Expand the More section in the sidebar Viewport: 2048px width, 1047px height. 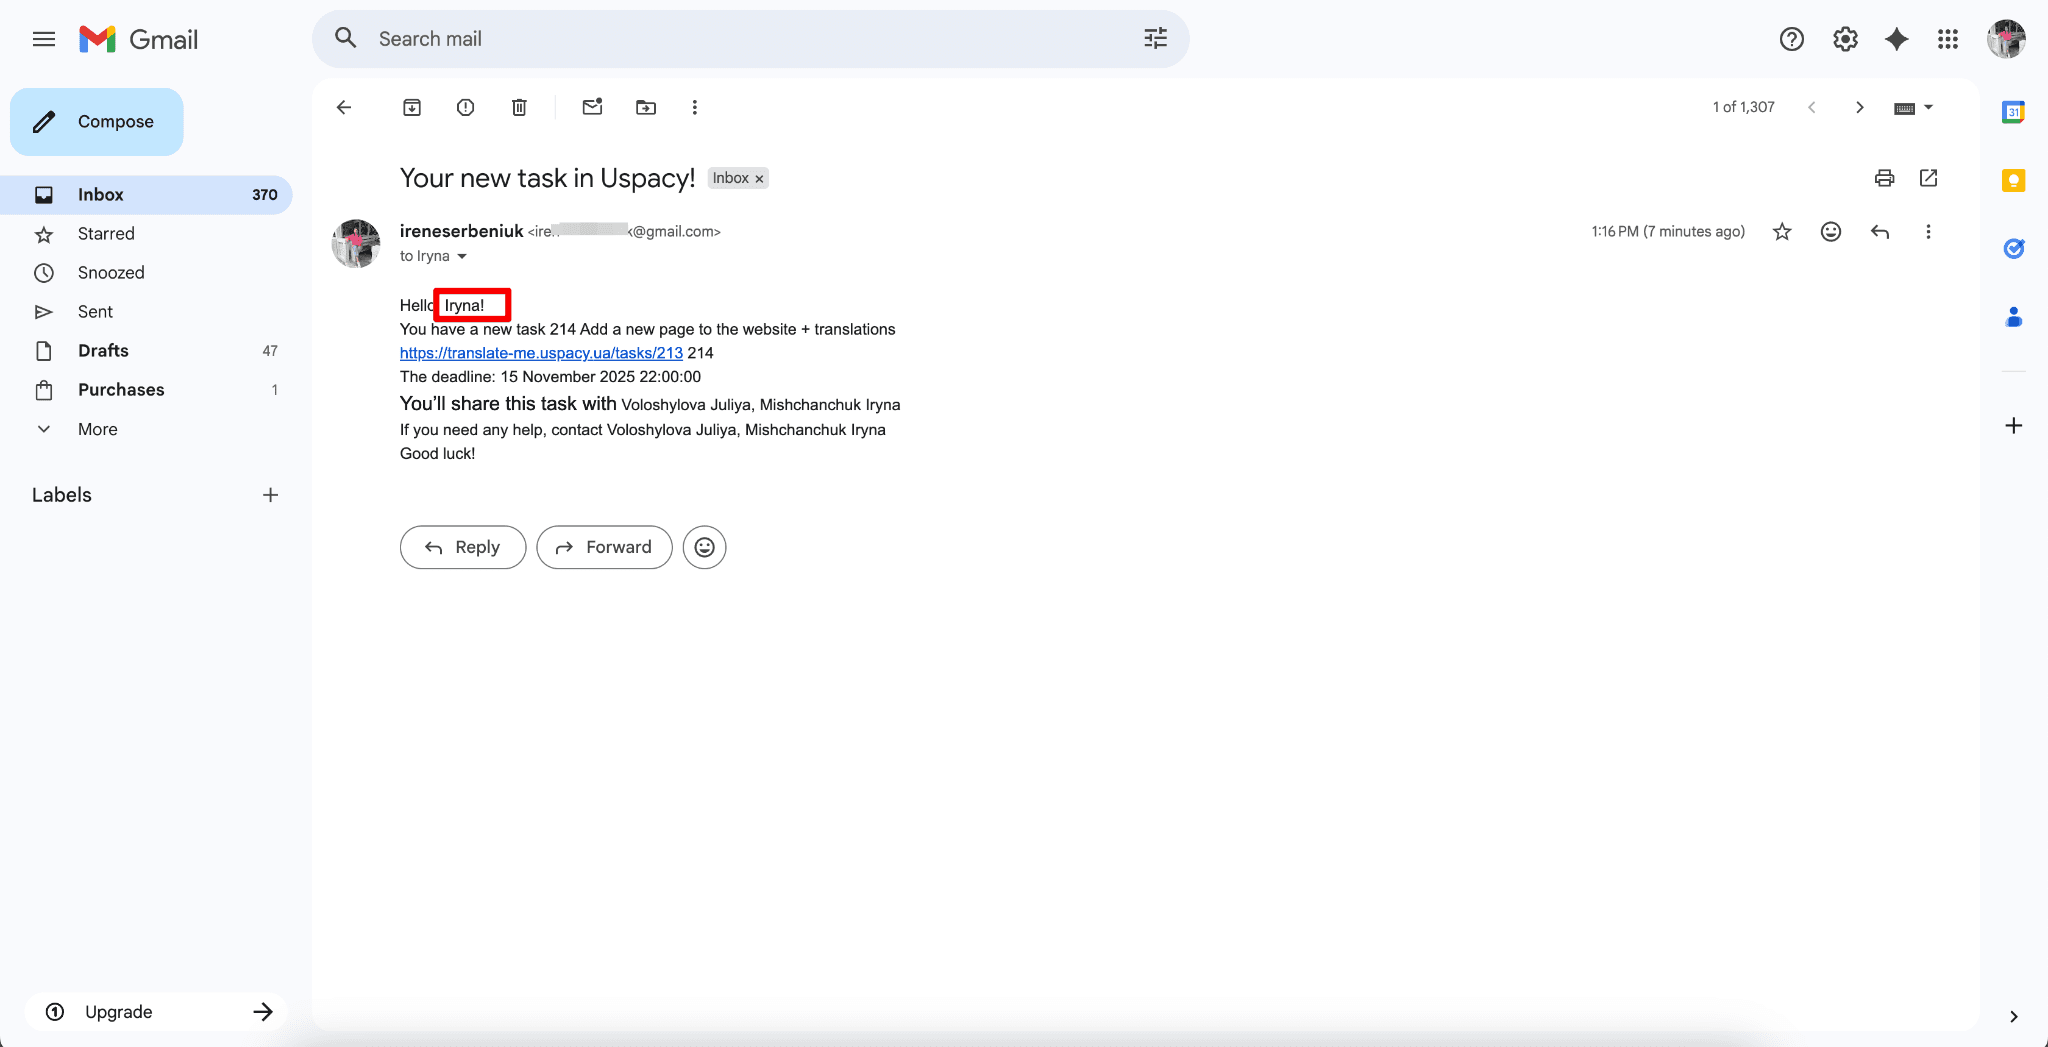point(97,429)
